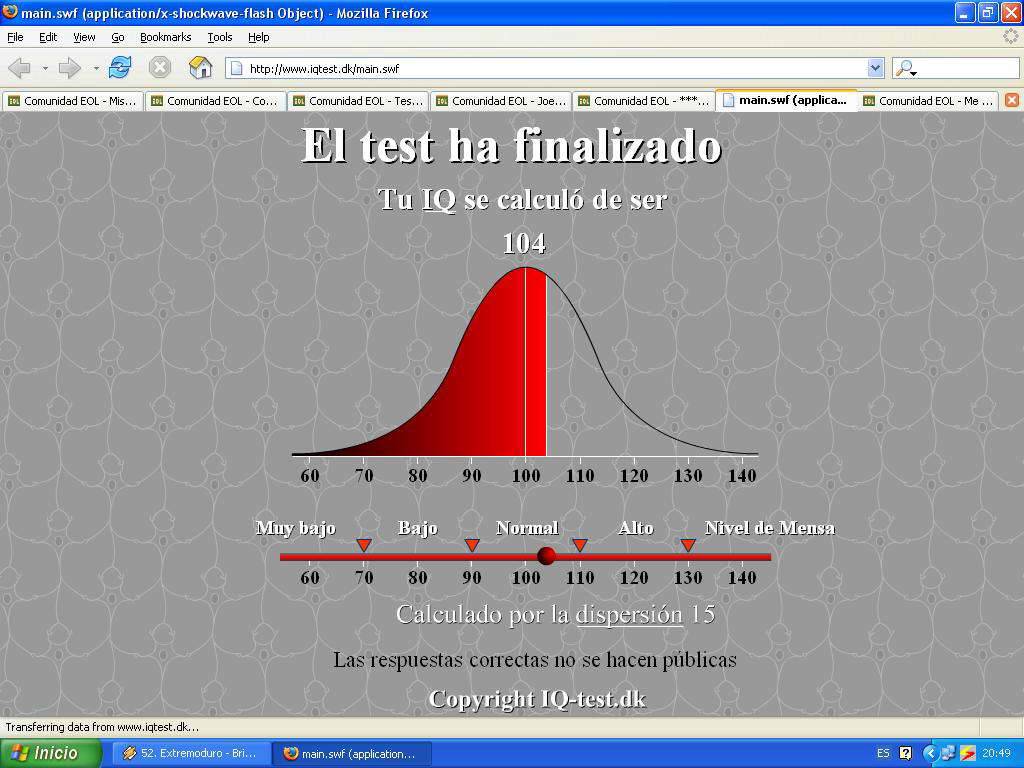The width and height of the screenshot is (1024, 768).
Task: Minimize the Firefox window
Action: pos(965,12)
